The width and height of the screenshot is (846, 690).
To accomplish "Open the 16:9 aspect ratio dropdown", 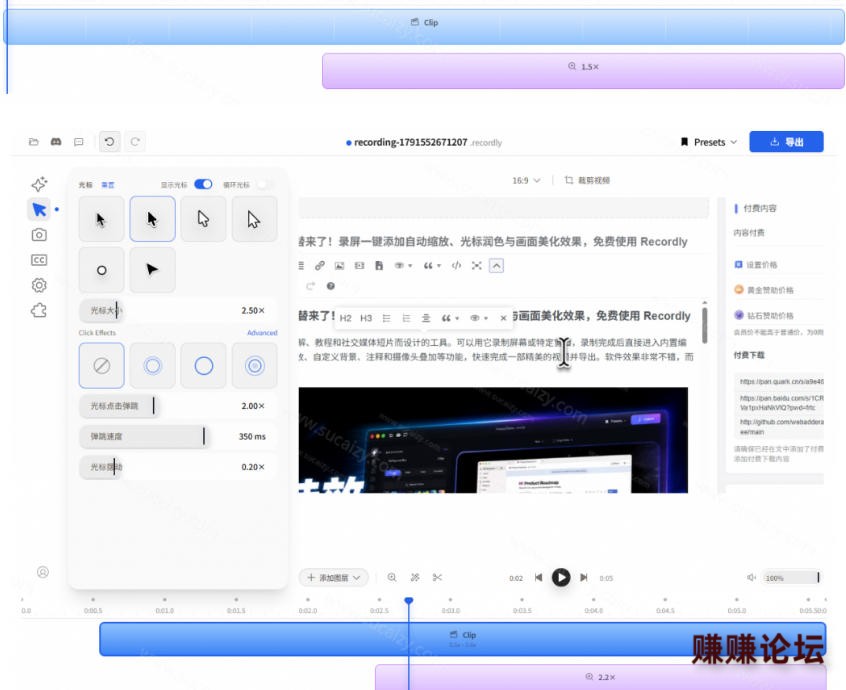I will [x=526, y=180].
